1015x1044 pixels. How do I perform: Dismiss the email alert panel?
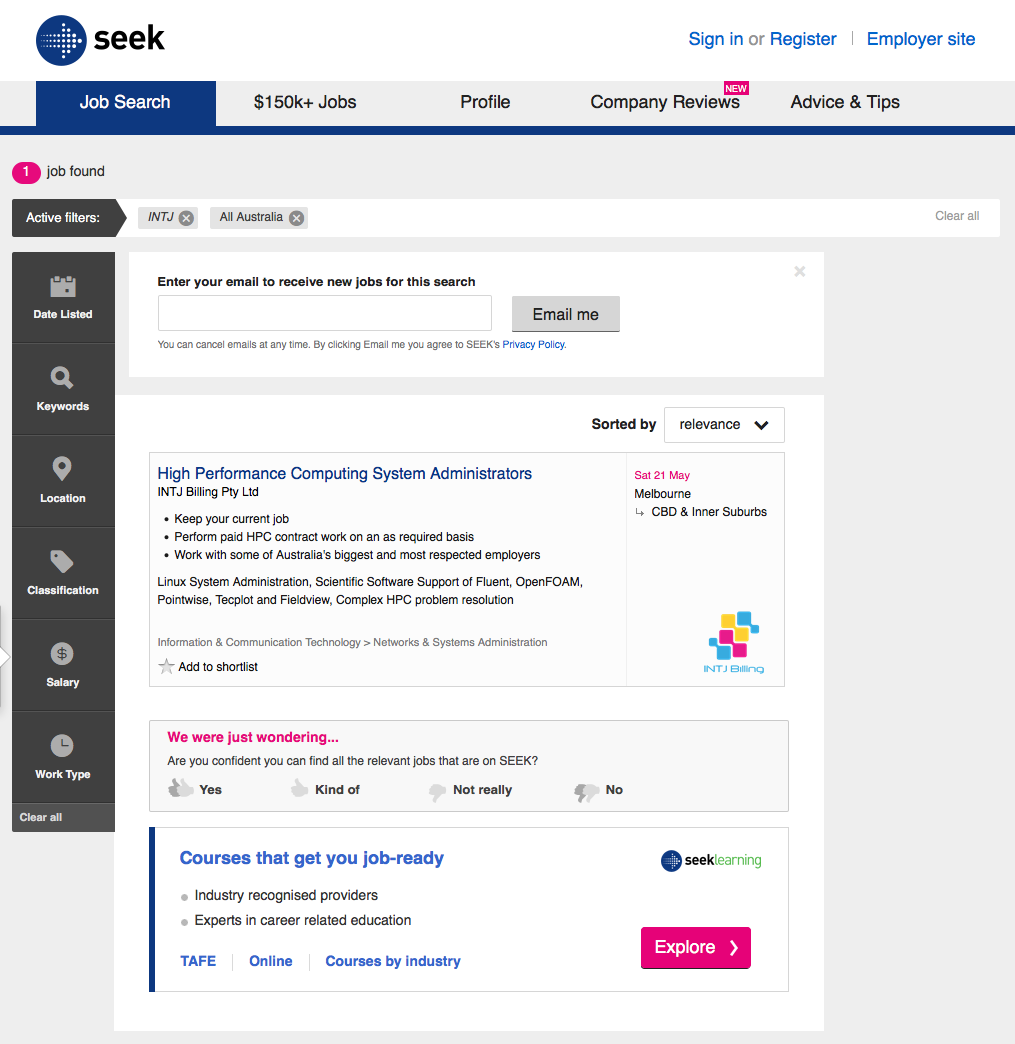(800, 271)
